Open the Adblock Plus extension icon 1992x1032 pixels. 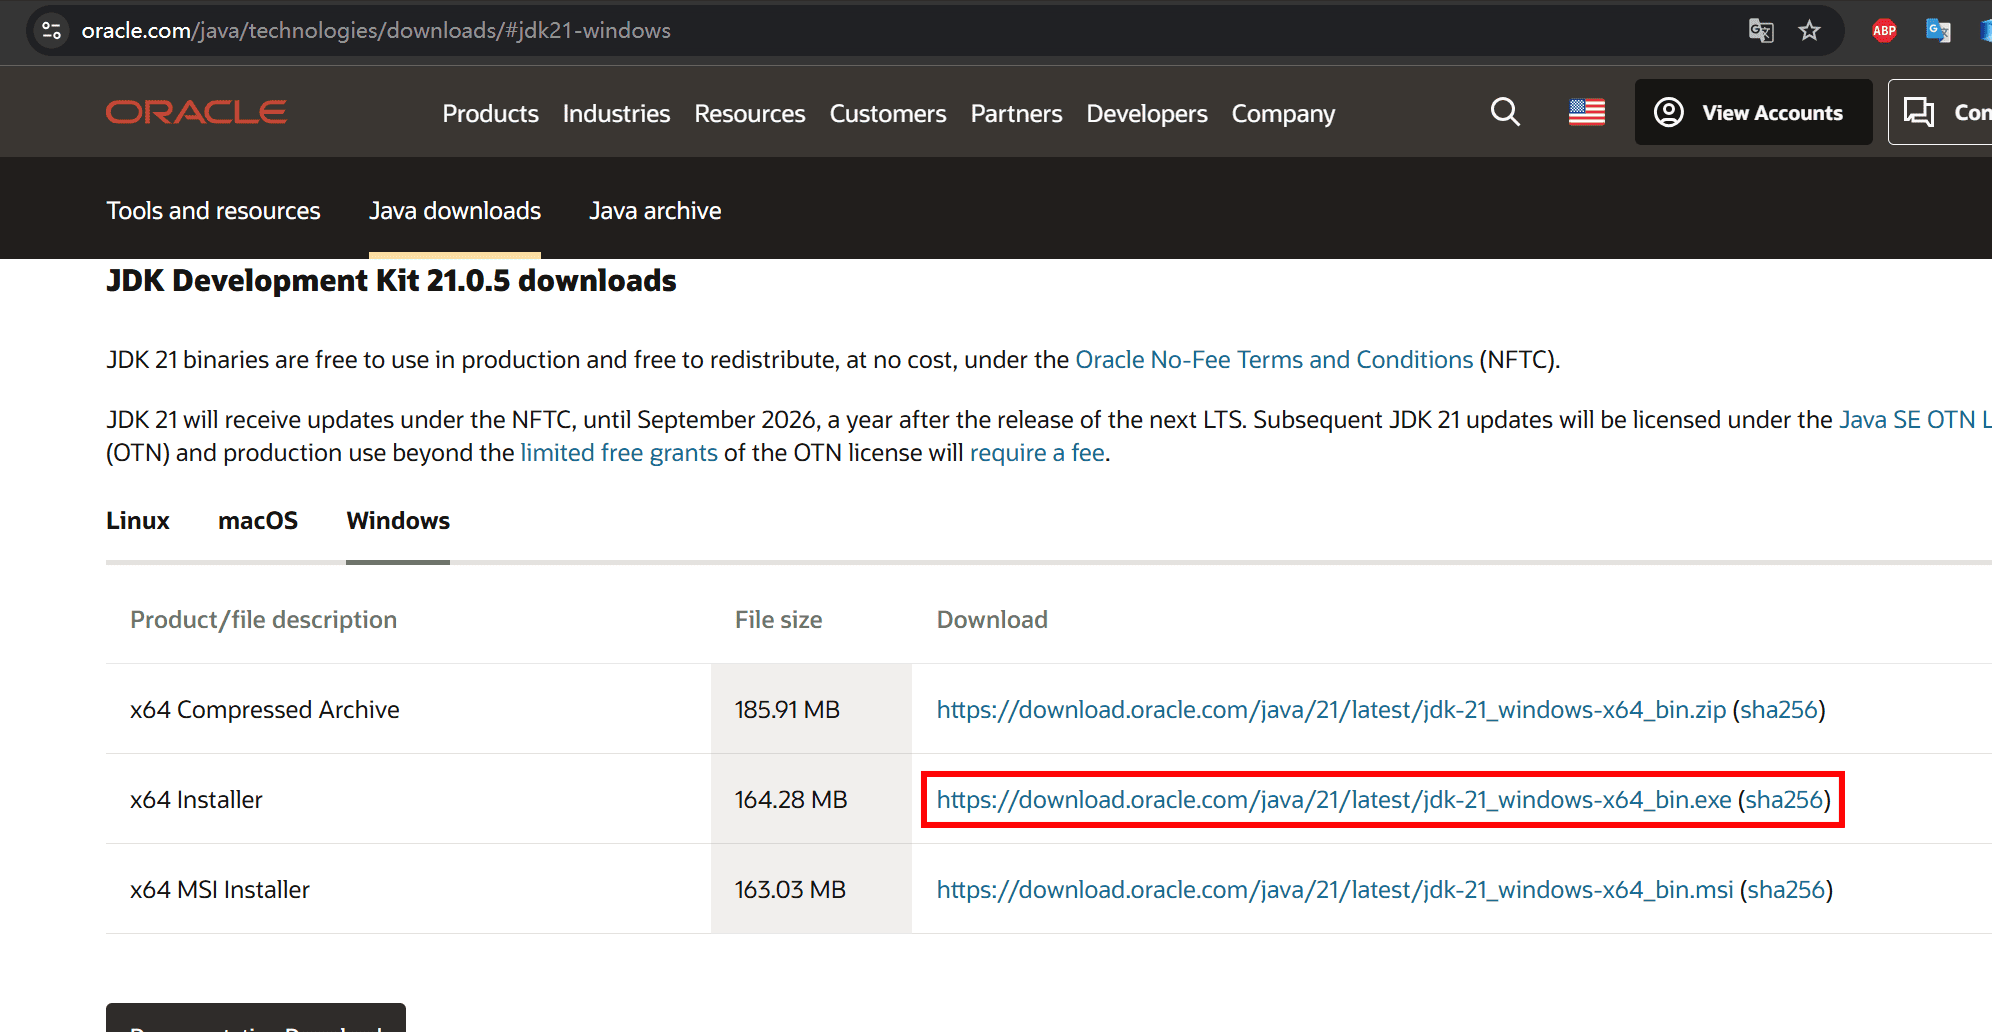tap(1884, 31)
